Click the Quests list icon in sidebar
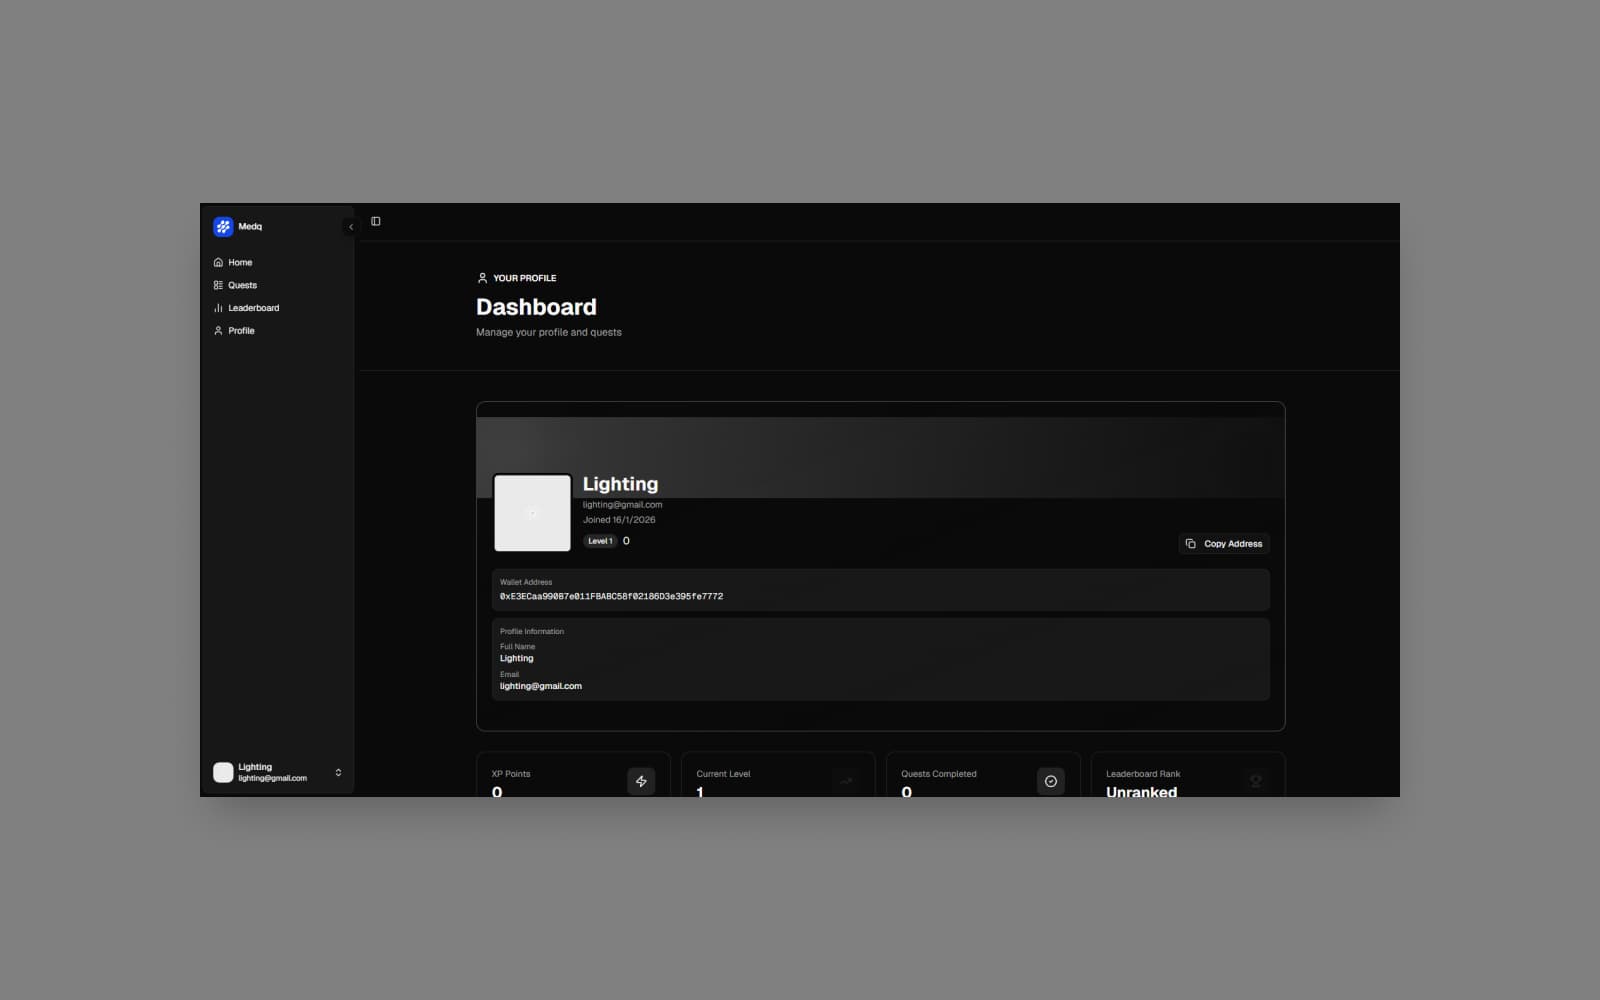The image size is (1600, 1000). click(x=218, y=286)
